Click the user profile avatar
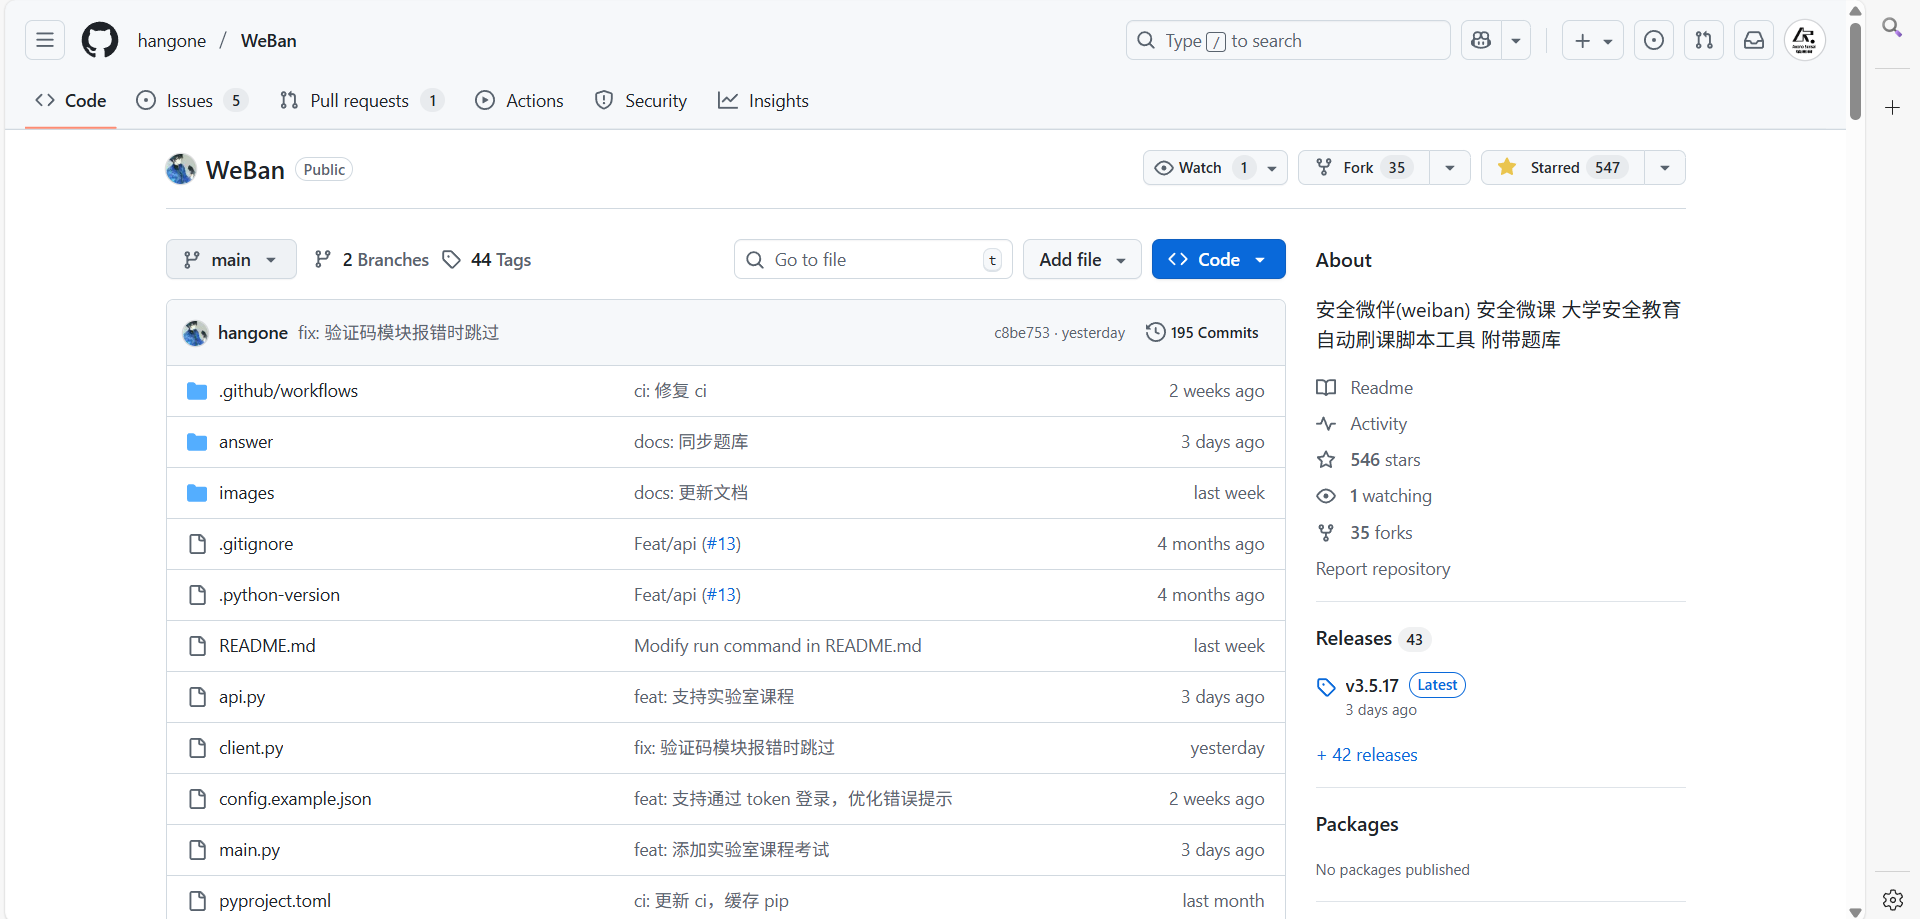 point(1804,41)
